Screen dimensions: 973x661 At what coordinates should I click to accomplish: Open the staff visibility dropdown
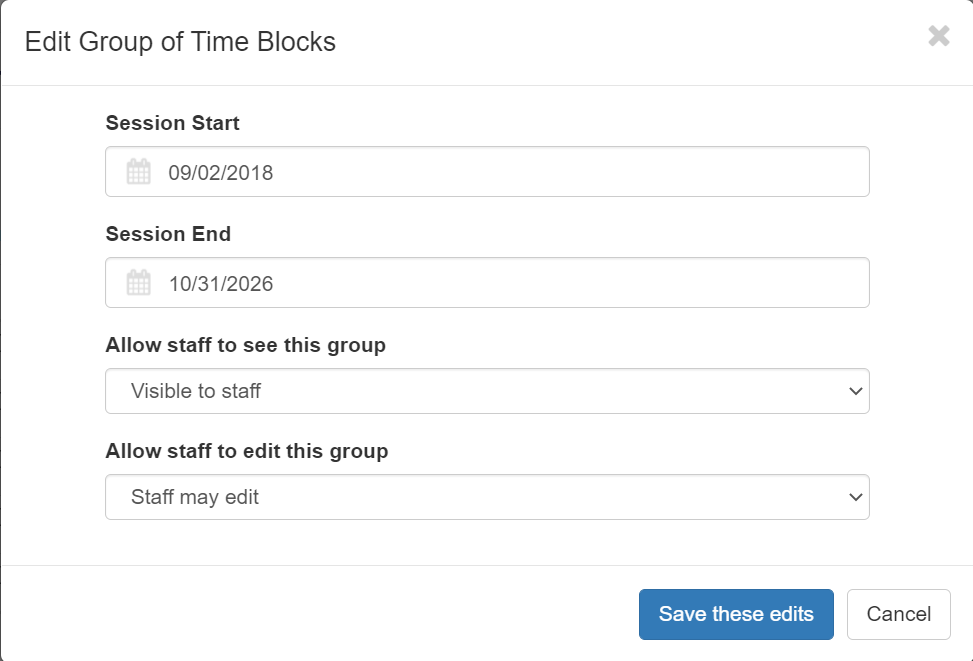pyautogui.click(x=487, y=391)
